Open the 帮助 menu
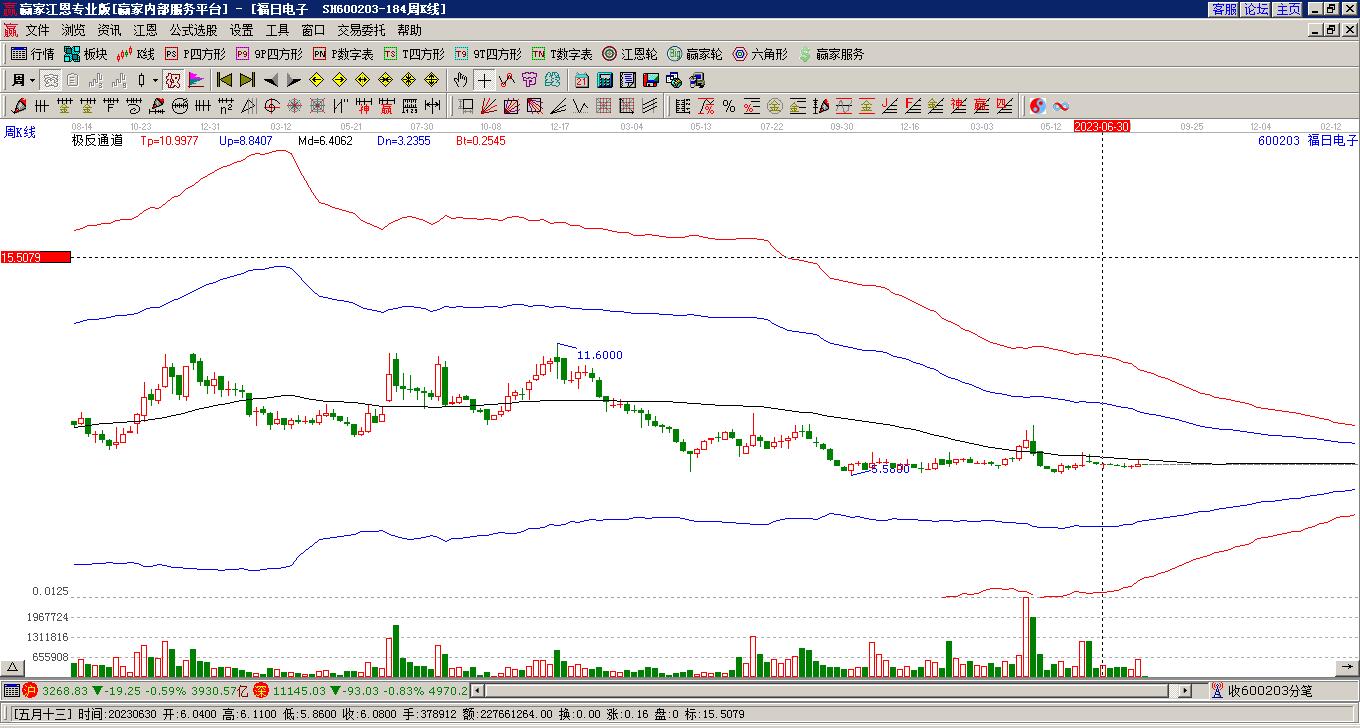 point(409,30)
